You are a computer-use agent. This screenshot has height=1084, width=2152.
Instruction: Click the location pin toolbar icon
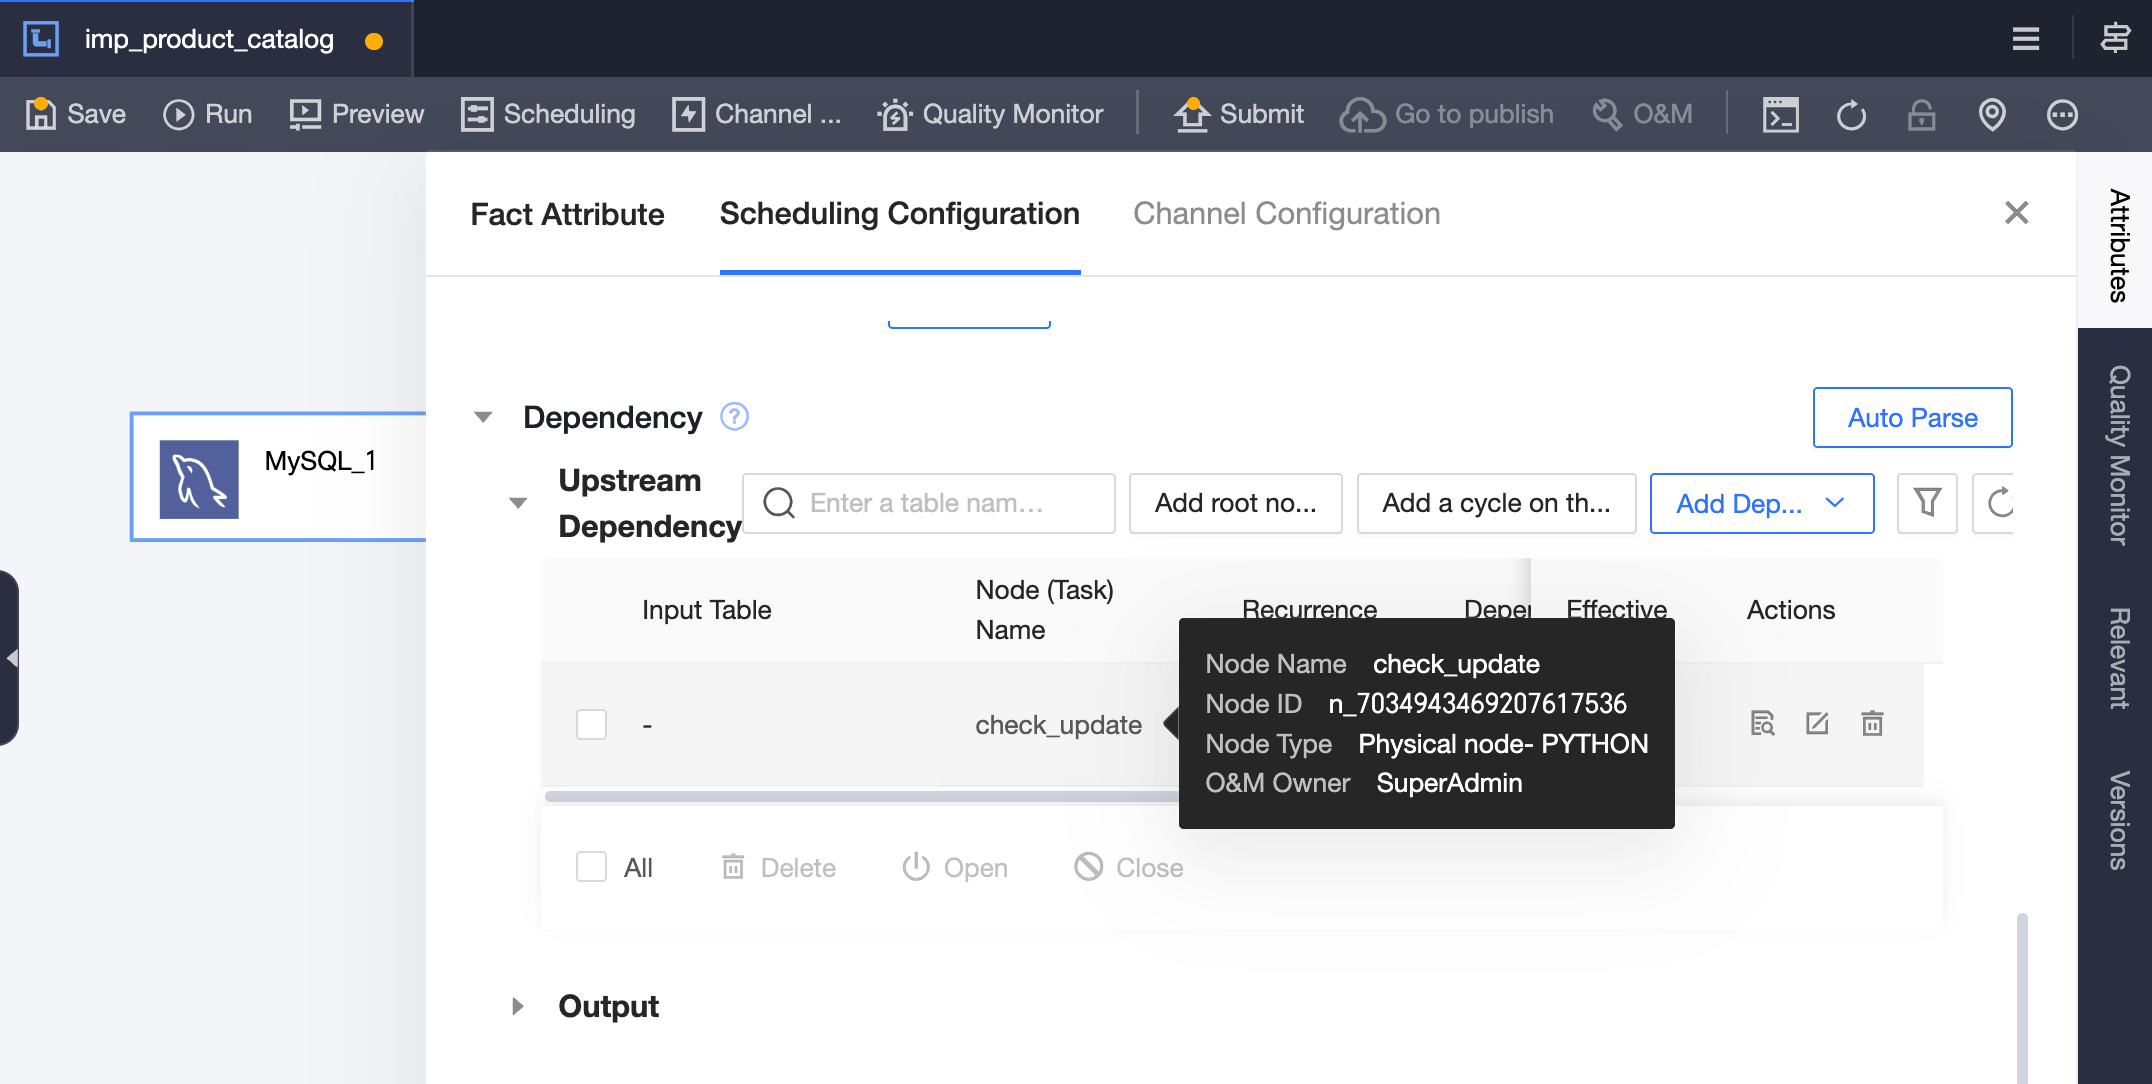(1991, 114)
